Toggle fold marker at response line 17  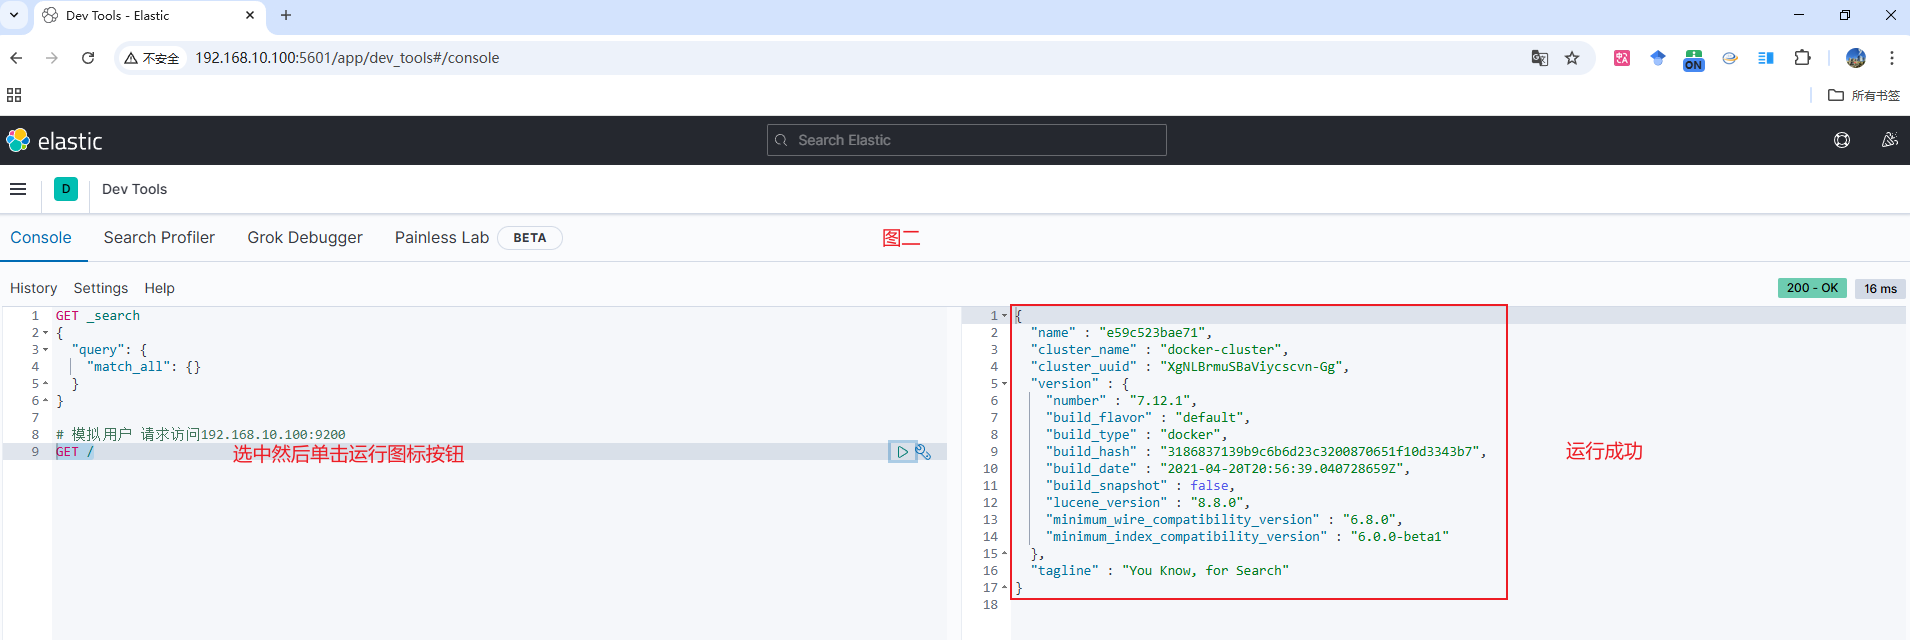1004,588
